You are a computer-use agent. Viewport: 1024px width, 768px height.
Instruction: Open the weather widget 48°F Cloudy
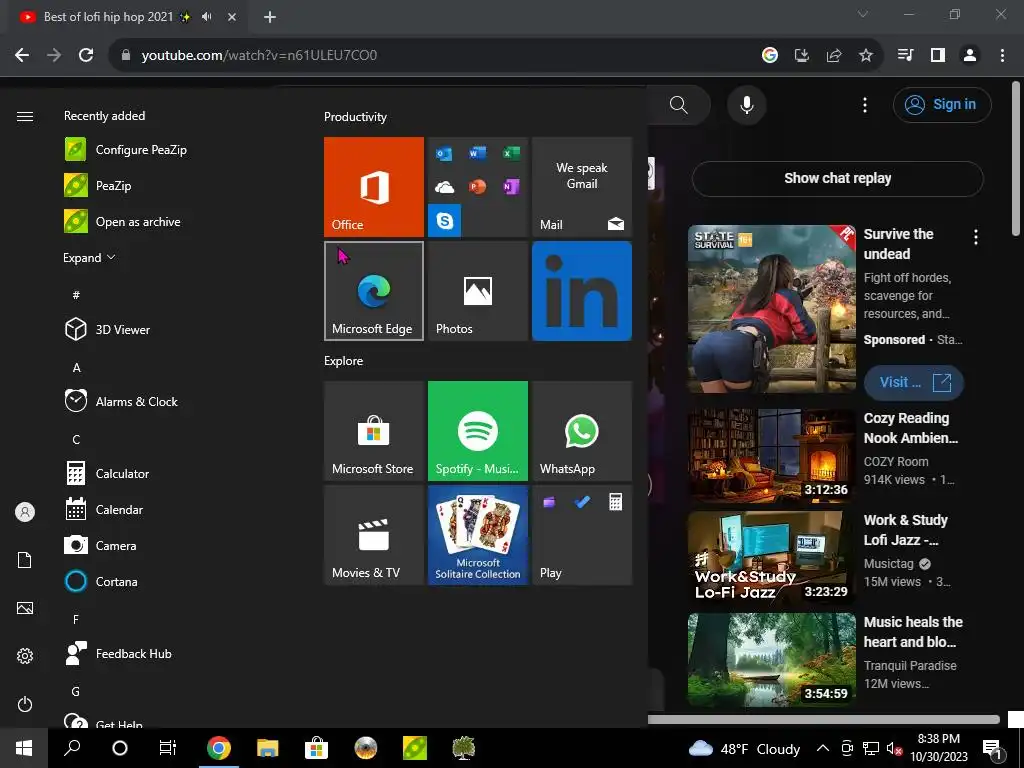tap(744, 748)
